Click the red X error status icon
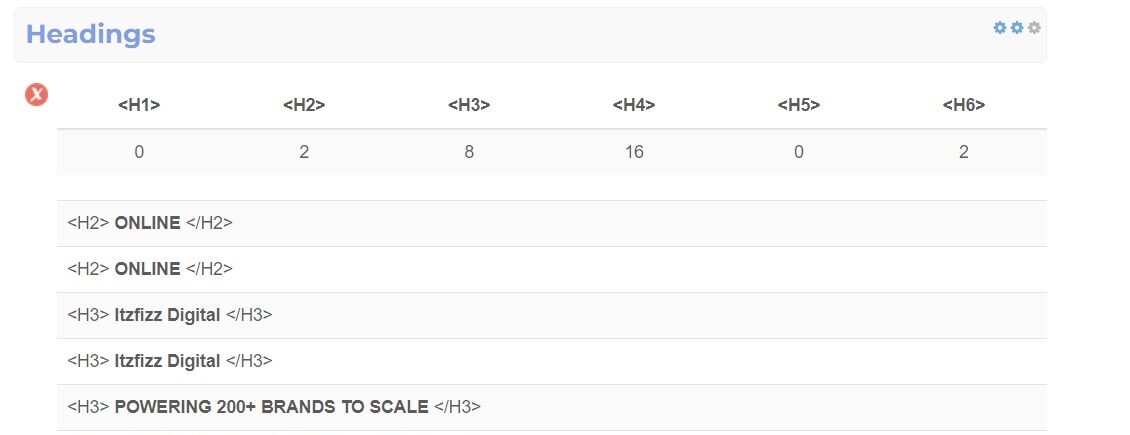The image size is (1130, 435). 37,94
